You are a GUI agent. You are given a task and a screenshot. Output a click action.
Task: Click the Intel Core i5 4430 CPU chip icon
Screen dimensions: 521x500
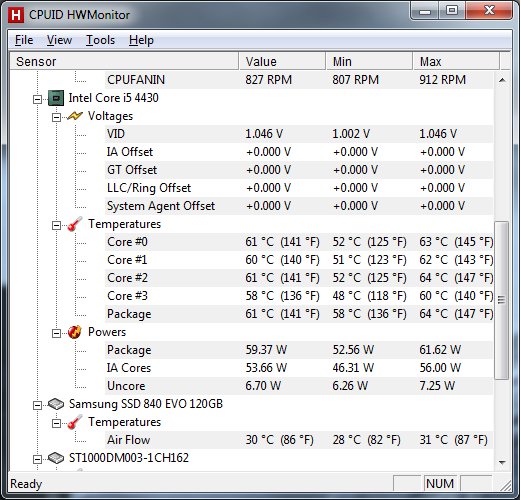56,98
